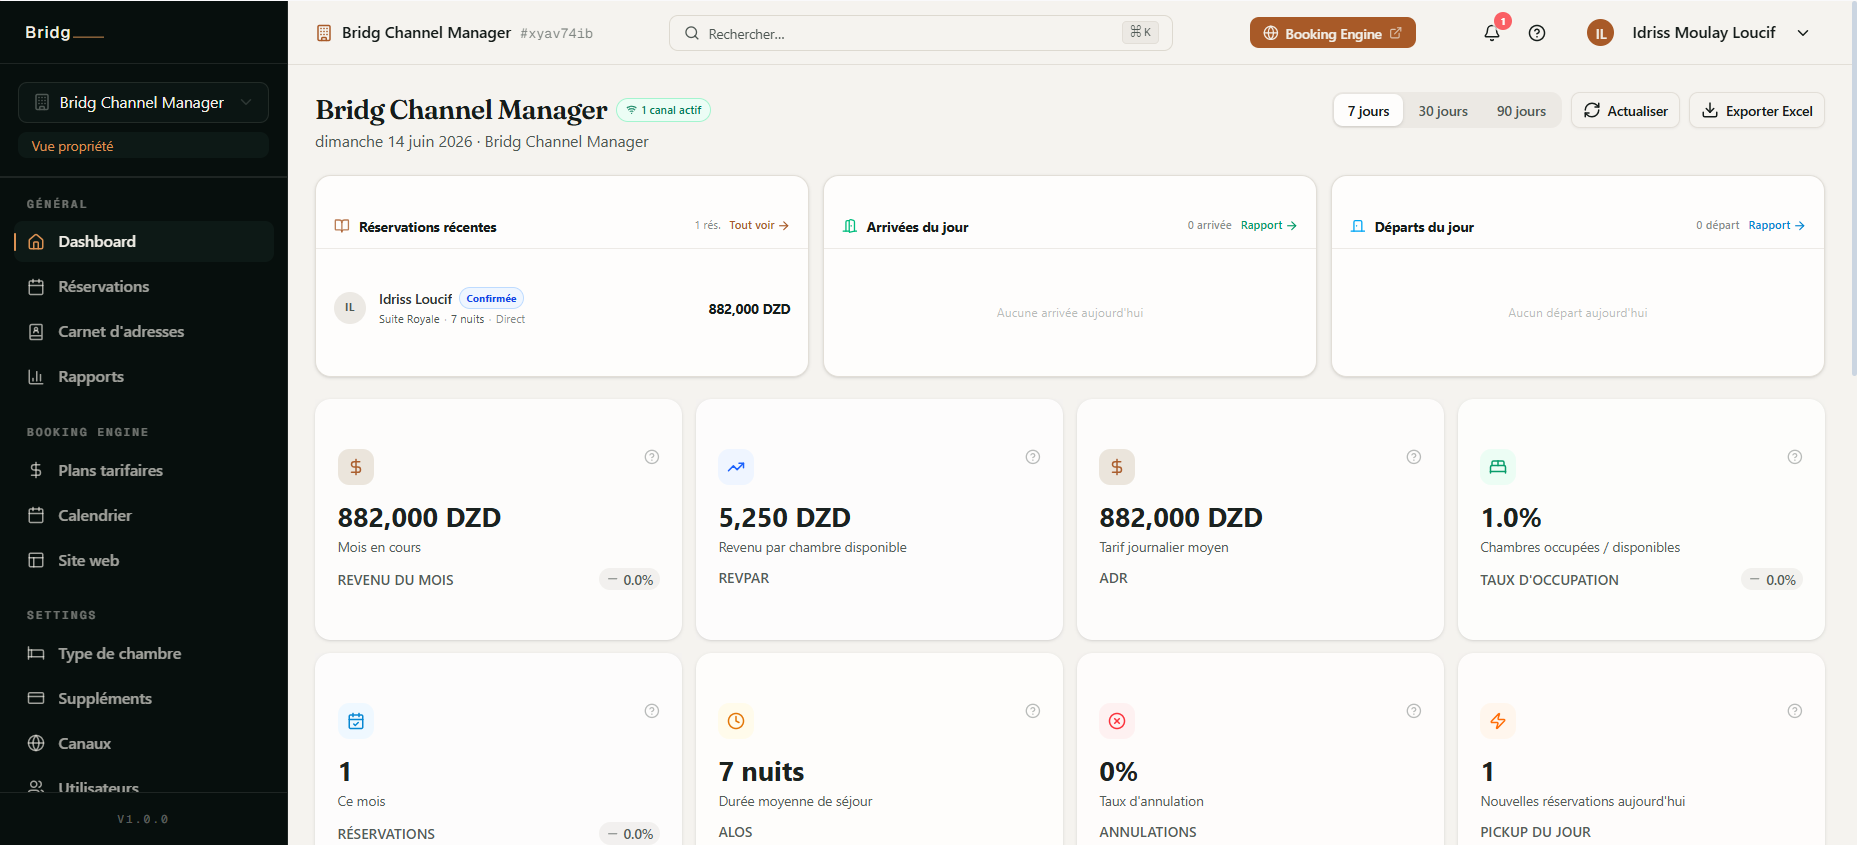1857x845 pixels.
Task: Click the 1 canal actif badge
Action: click(664, 110)
